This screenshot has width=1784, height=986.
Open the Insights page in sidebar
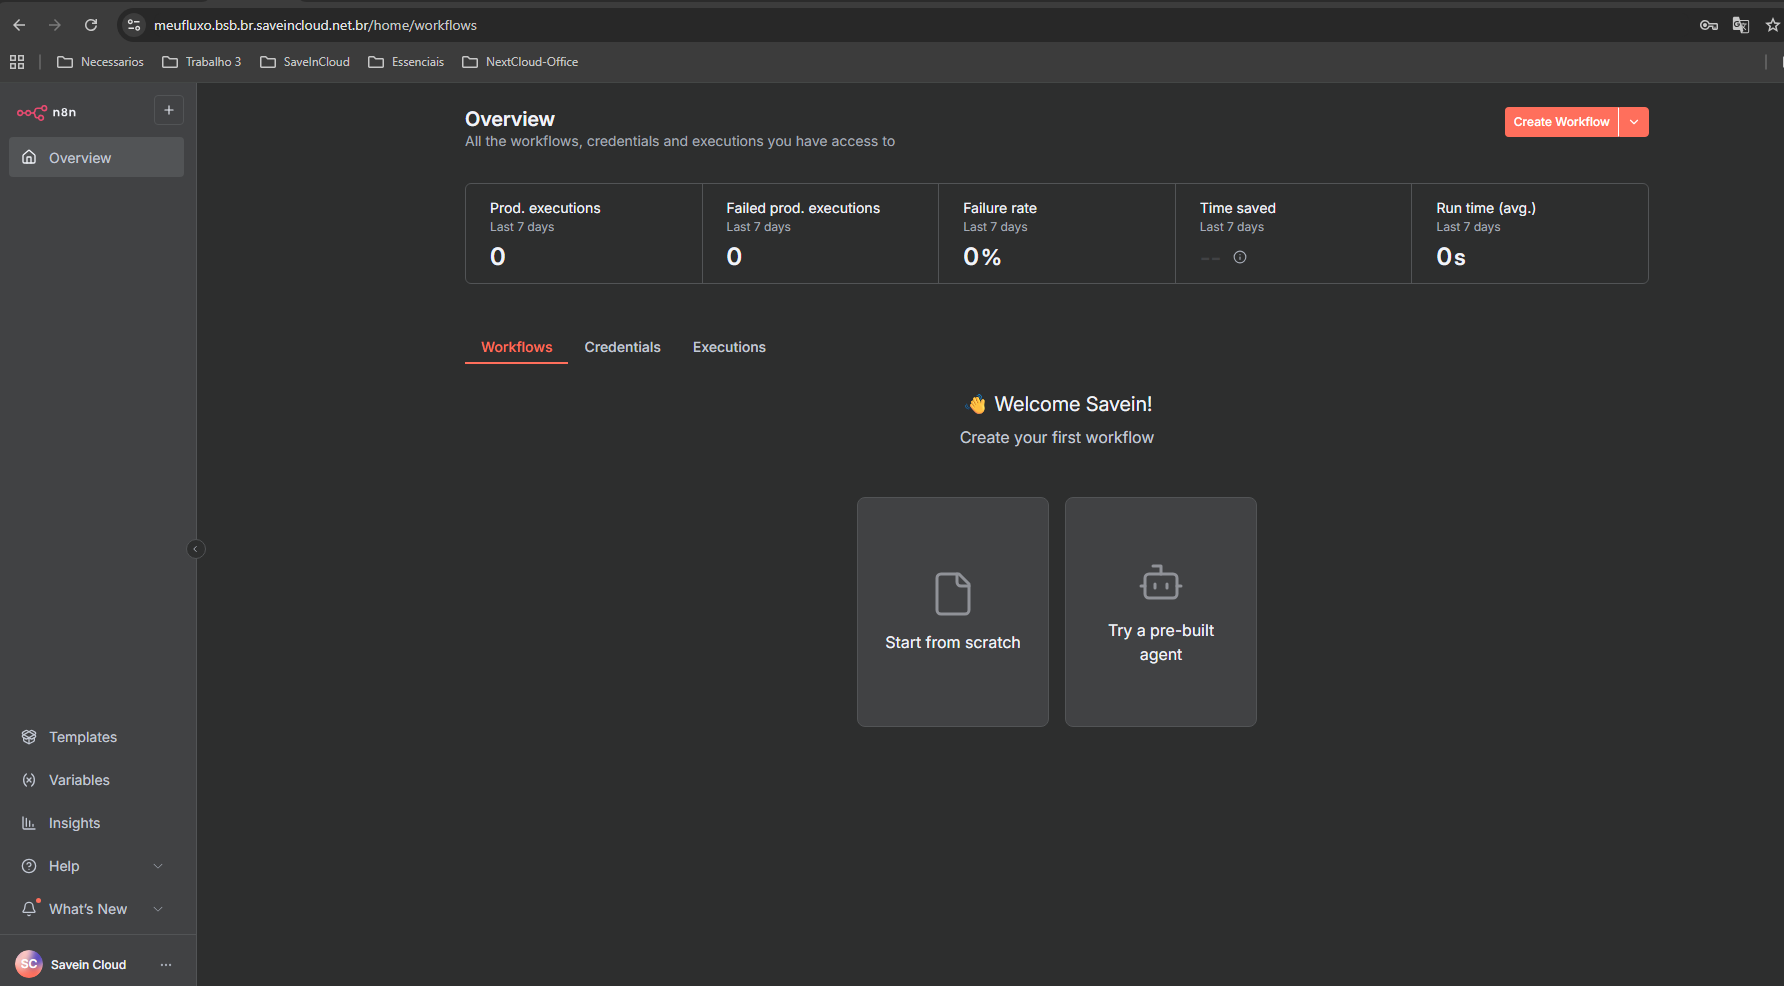tap(74, 823)
